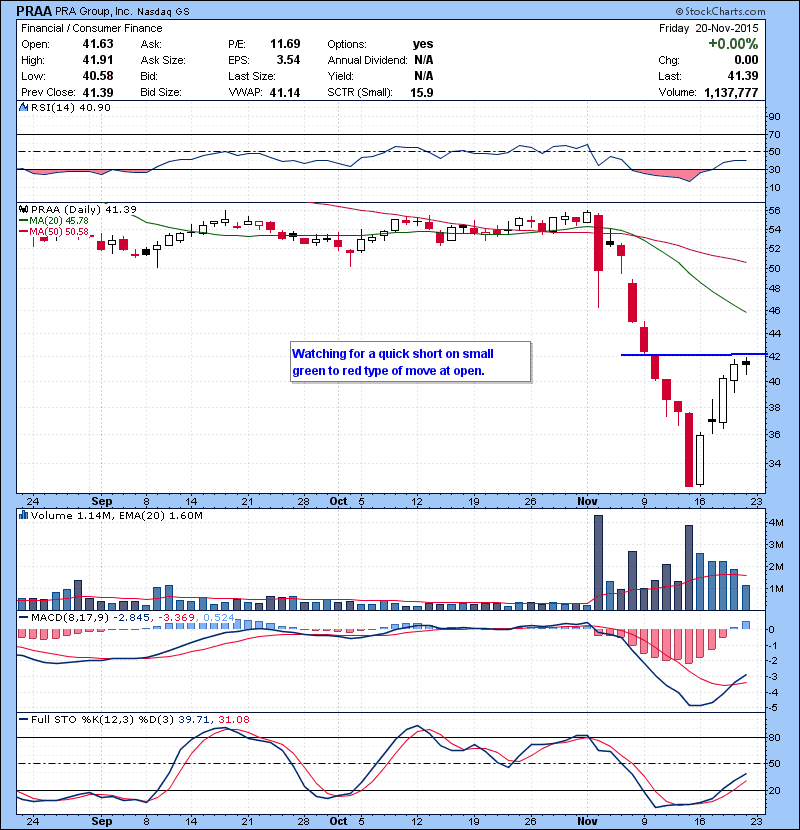Click the Oct label on the price chart date axis
Viewport: 800px width, 830px height.
(338, 501)
